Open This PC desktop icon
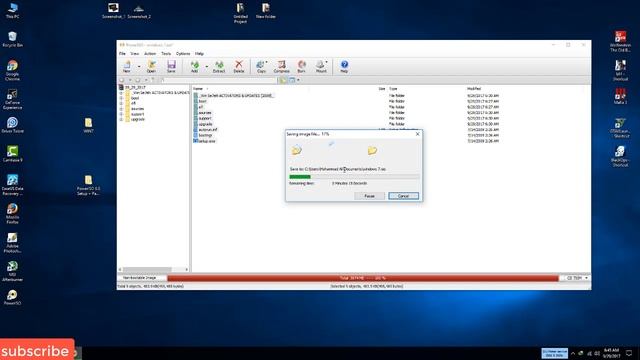Screen dimensions: 640x360 pos(12,11)
